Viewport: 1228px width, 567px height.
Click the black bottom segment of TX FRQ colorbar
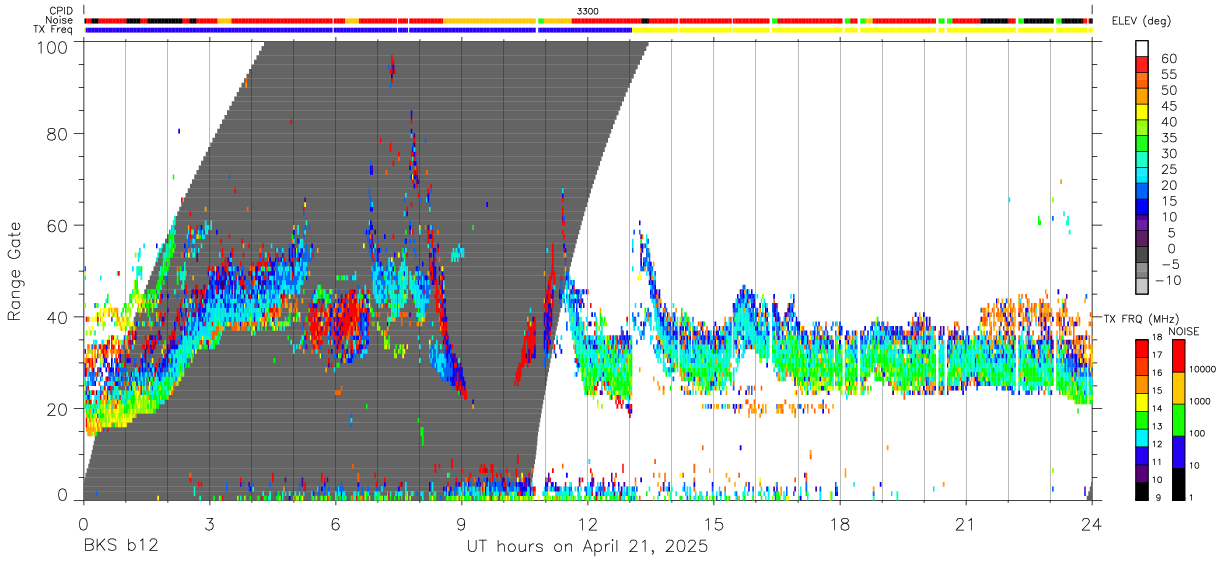[1142, 489]
